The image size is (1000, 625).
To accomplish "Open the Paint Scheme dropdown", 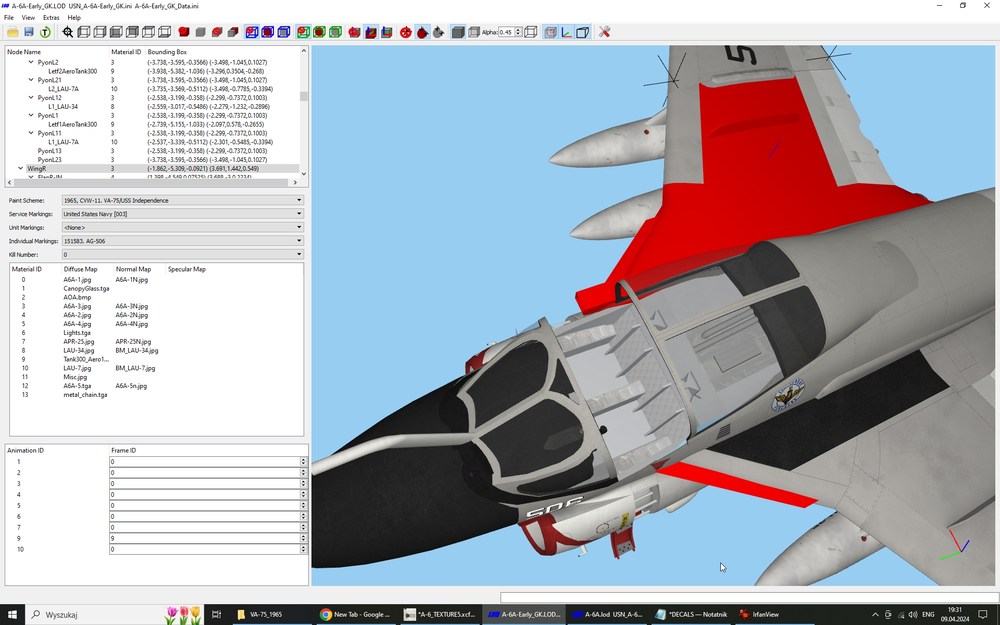I will (182, 200).
